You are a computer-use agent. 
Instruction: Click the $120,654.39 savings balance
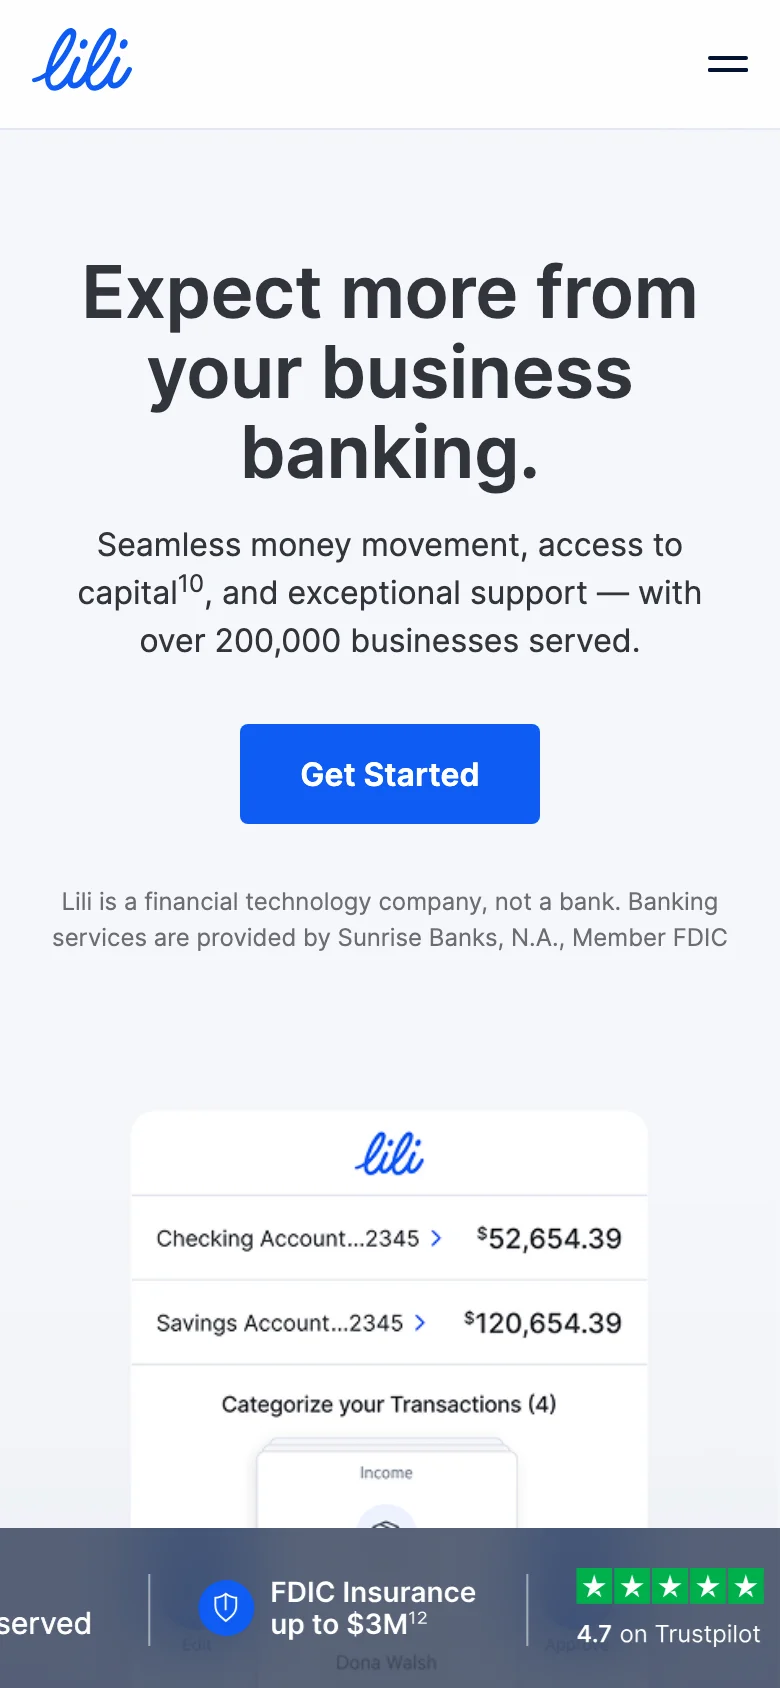click(x=543, y=1323)
